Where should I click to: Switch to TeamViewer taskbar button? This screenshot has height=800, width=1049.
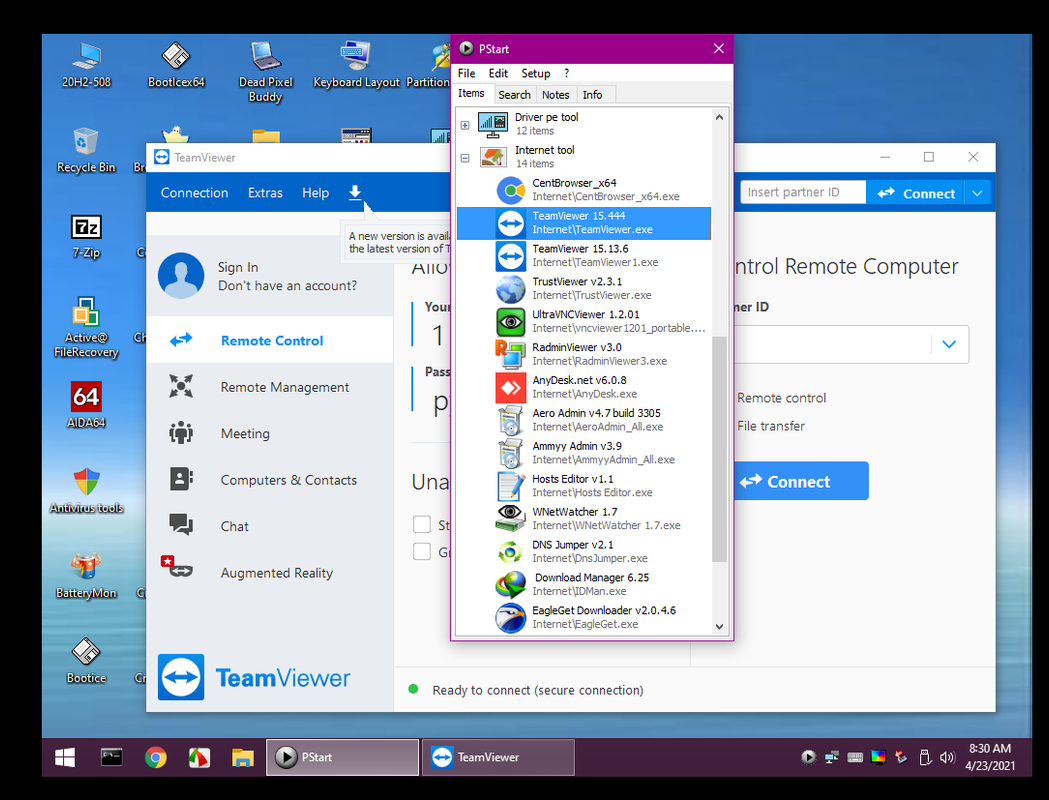point(498,757)
